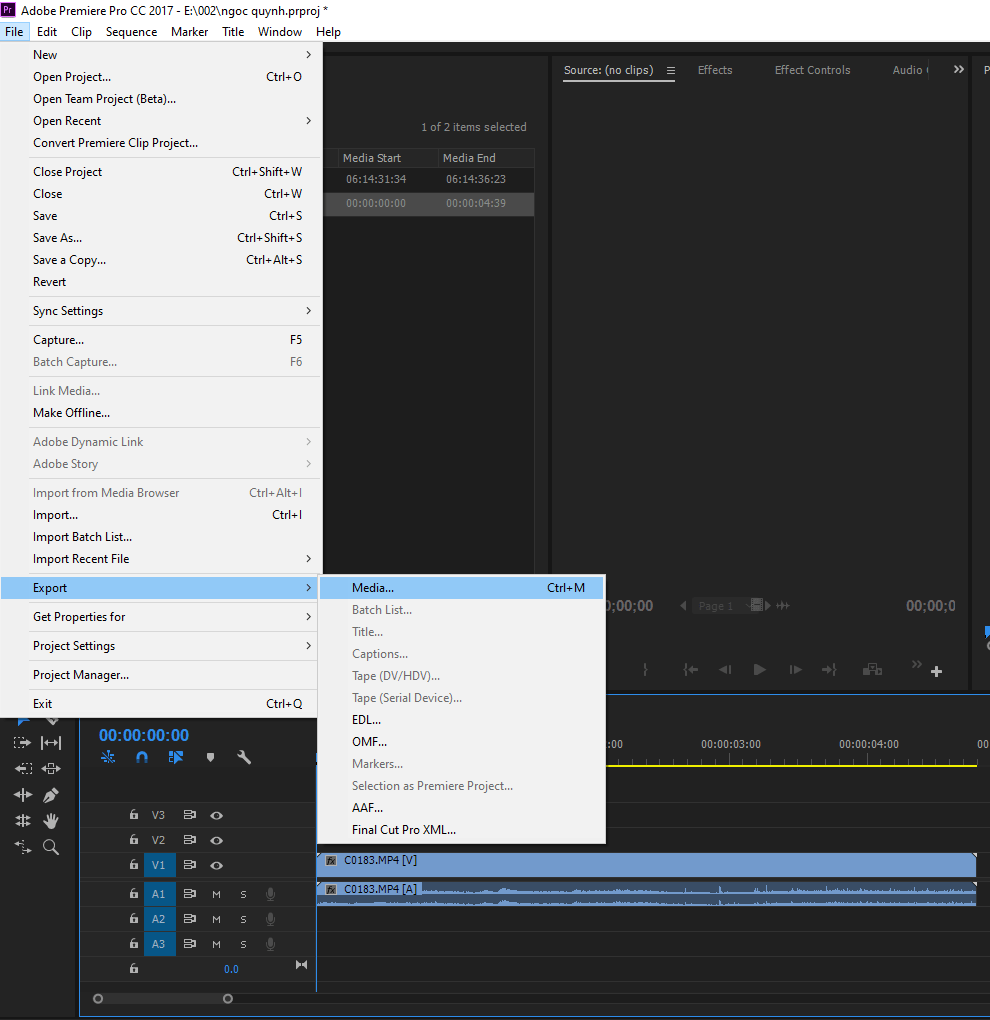Image resolution: width=990 pixels, height=1020 pixels.
Task: Choose Export AAF option
Action: (x=462, y=808)
